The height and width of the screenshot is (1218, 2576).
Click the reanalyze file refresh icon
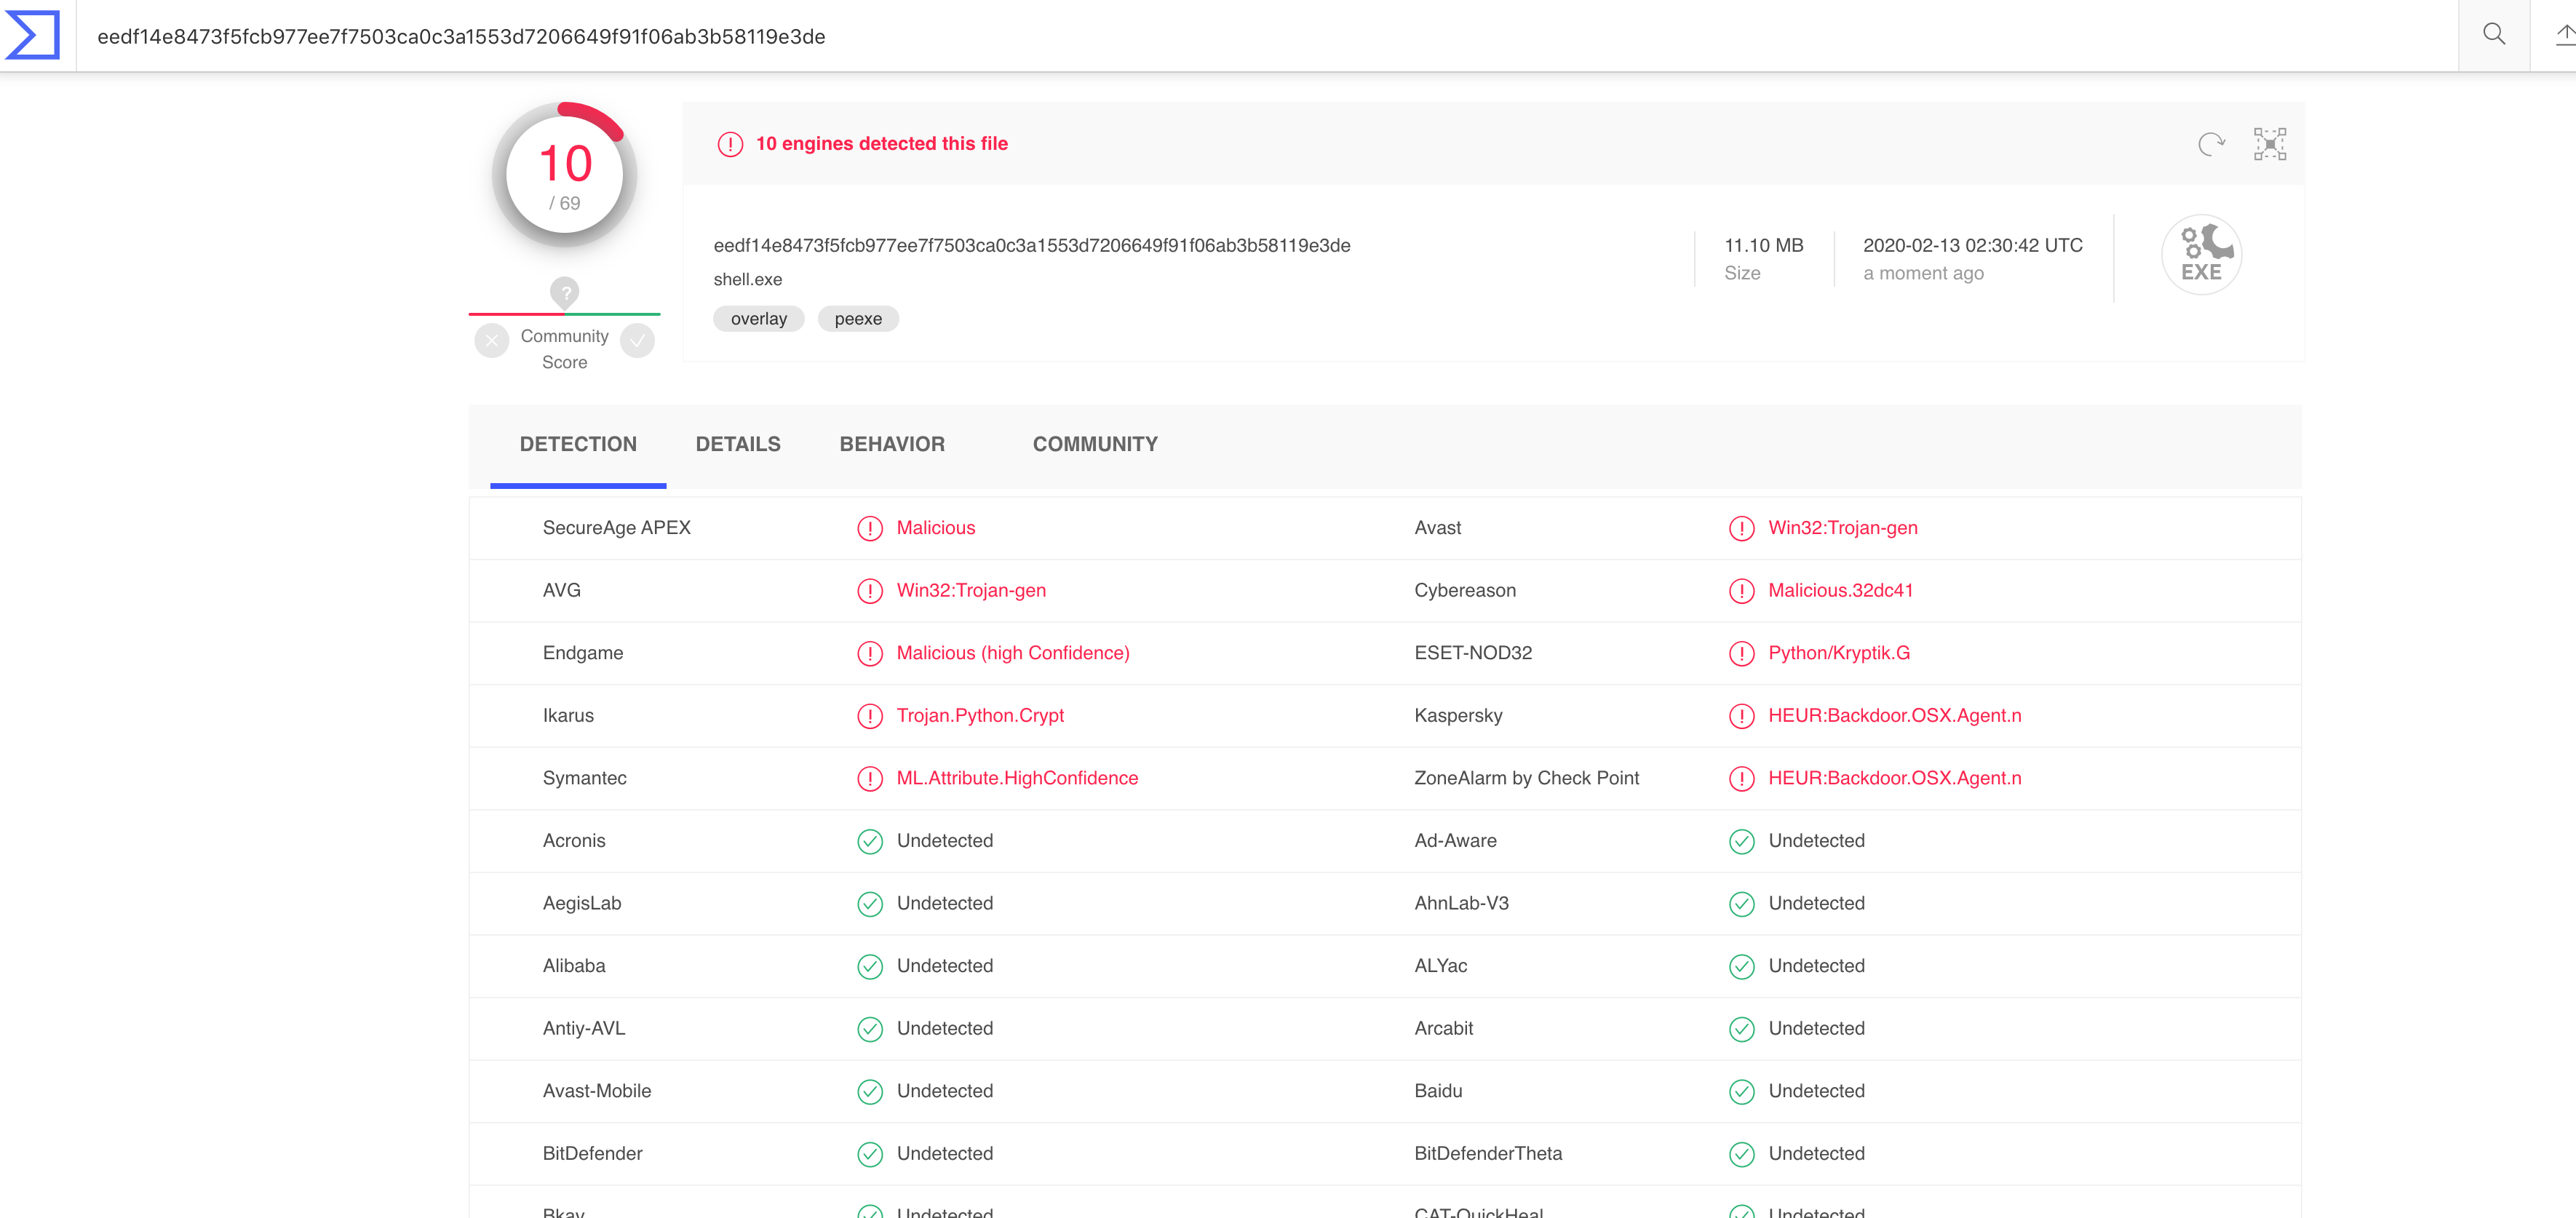pos(2211,144)
